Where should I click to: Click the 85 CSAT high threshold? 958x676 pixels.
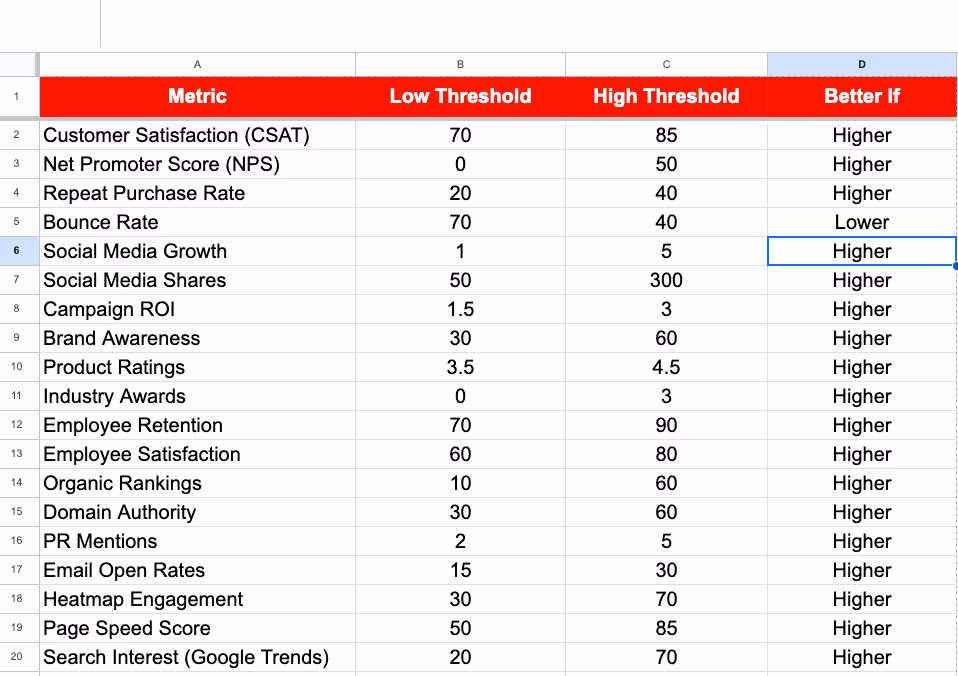tap(667, 135)
